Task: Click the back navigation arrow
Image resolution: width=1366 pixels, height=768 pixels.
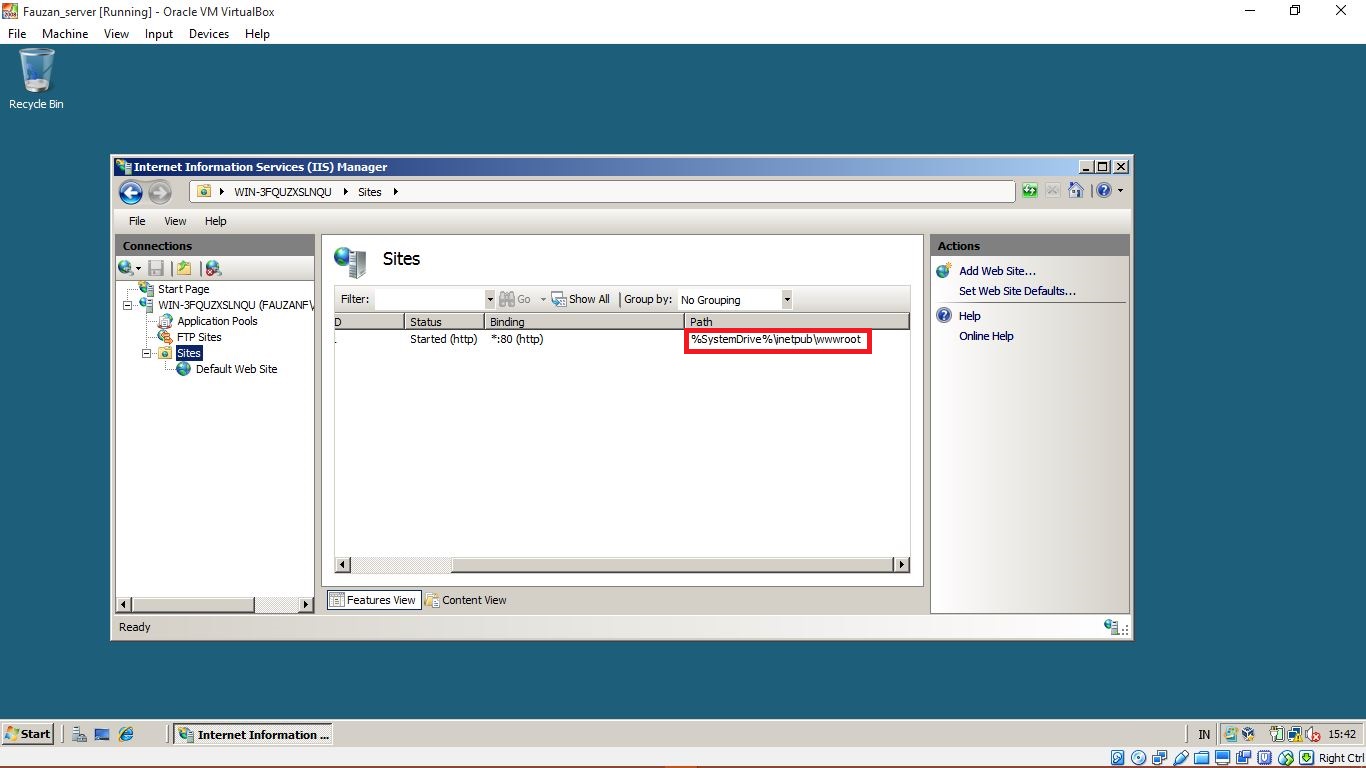Action: [x=130, y=192]
